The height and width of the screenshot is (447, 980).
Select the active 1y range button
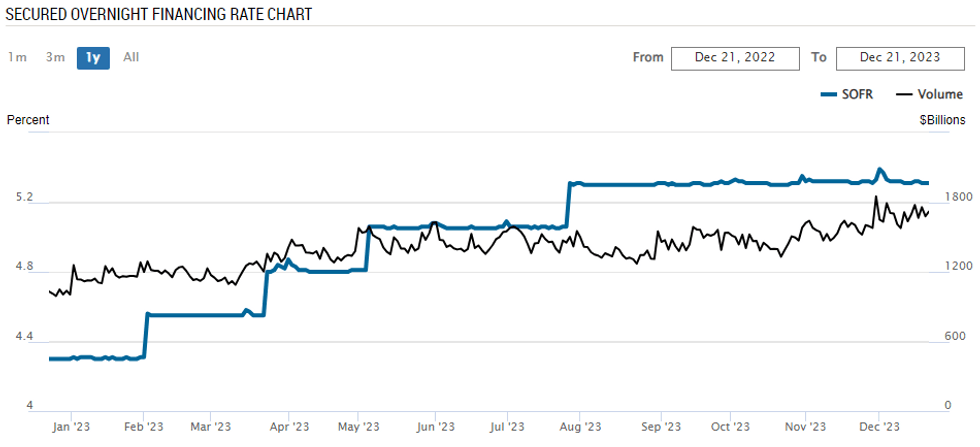pos(93,57)
